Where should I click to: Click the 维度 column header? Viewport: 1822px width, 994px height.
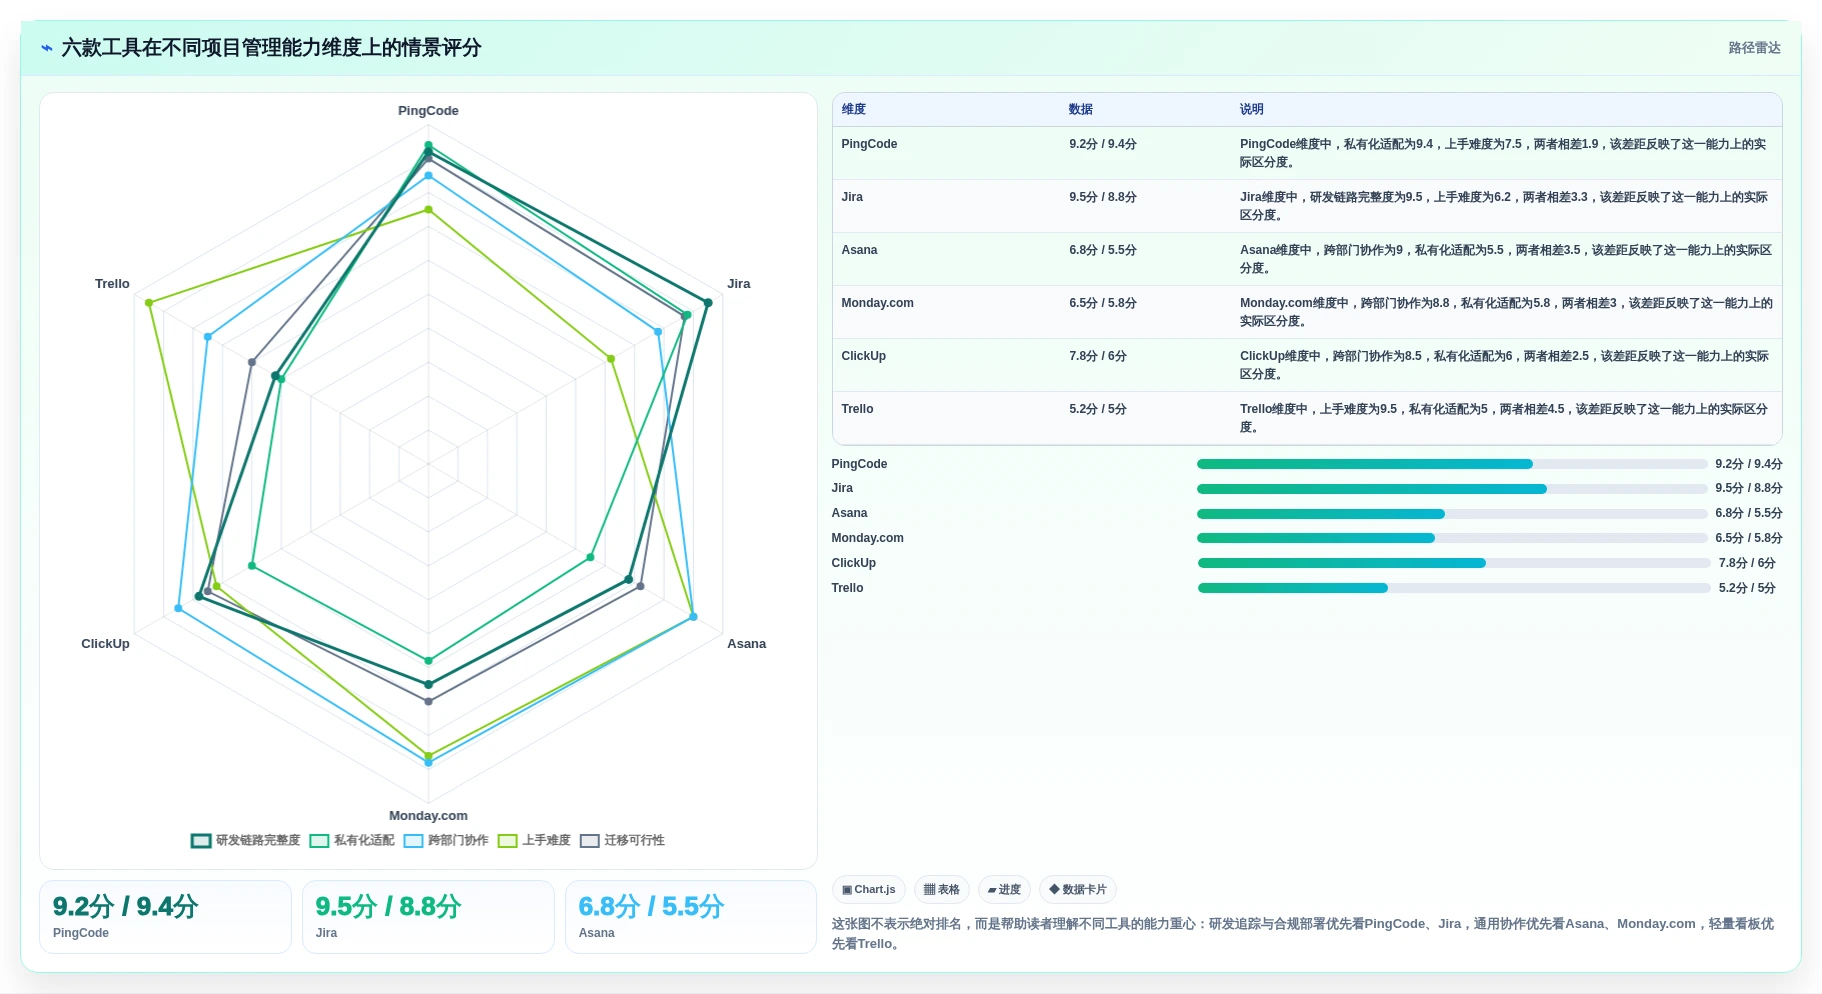[853, 109]
